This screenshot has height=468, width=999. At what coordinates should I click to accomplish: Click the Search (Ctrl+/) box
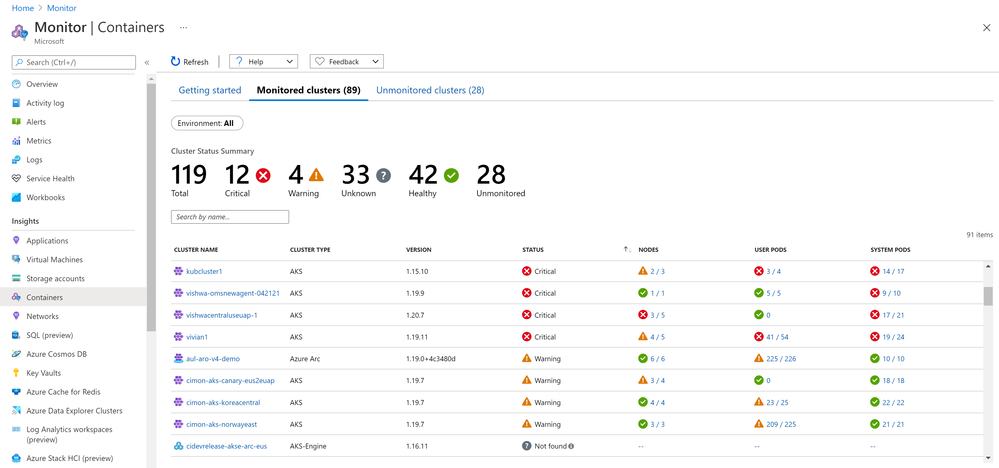(74, 62)
